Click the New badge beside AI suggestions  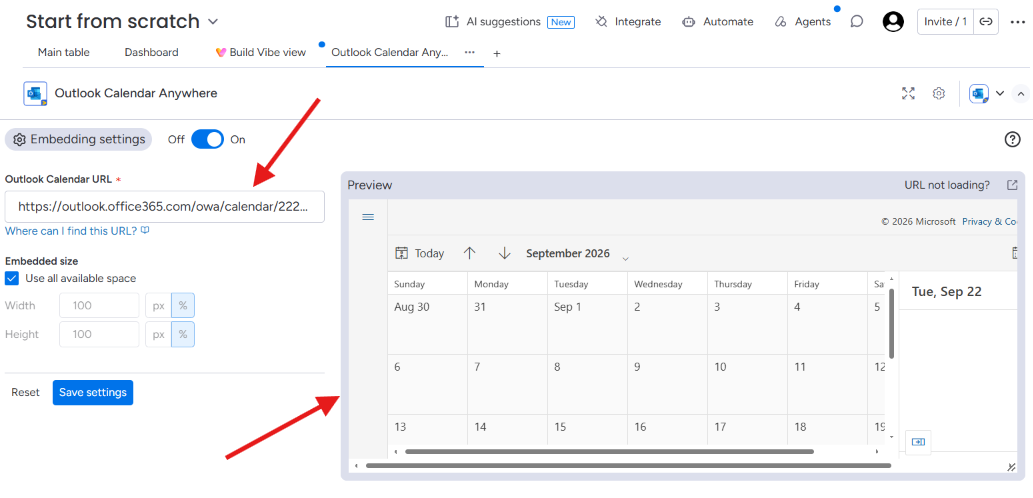[x=561, y=22]
